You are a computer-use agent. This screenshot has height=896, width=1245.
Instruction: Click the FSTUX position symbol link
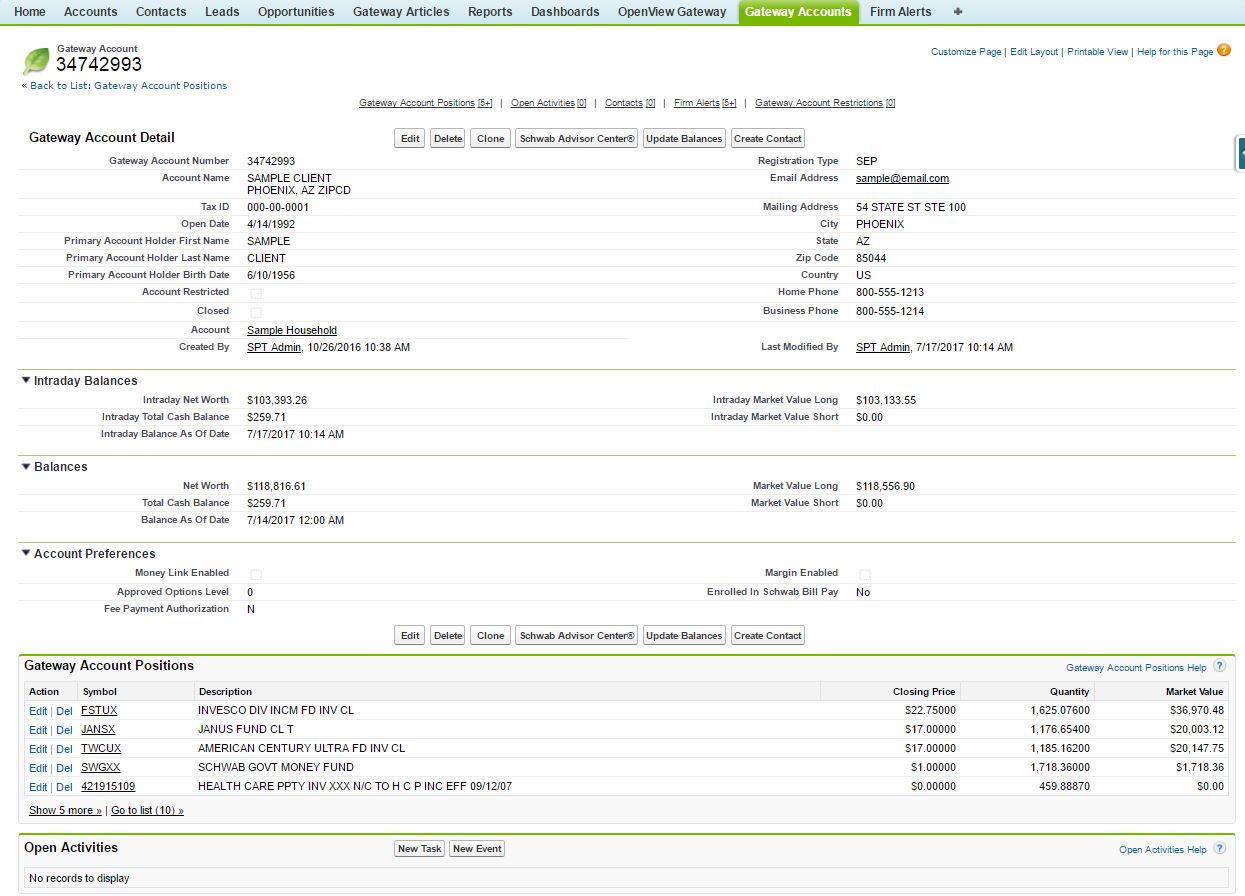pyautogui.click(x=98, y=710)
